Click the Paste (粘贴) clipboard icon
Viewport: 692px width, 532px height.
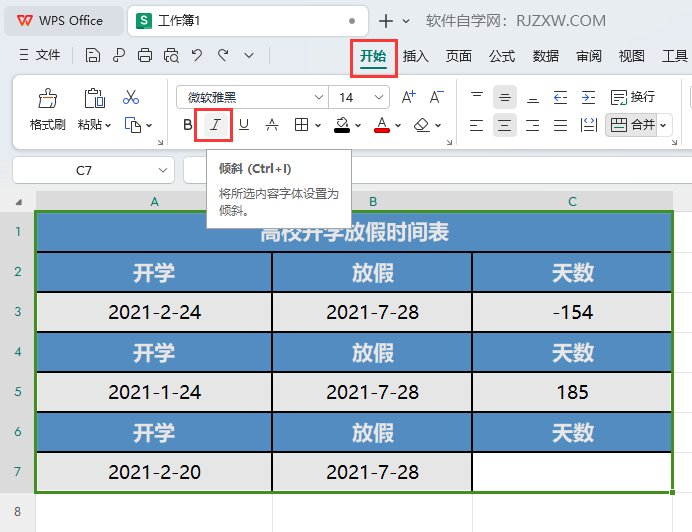pos(94,98)
